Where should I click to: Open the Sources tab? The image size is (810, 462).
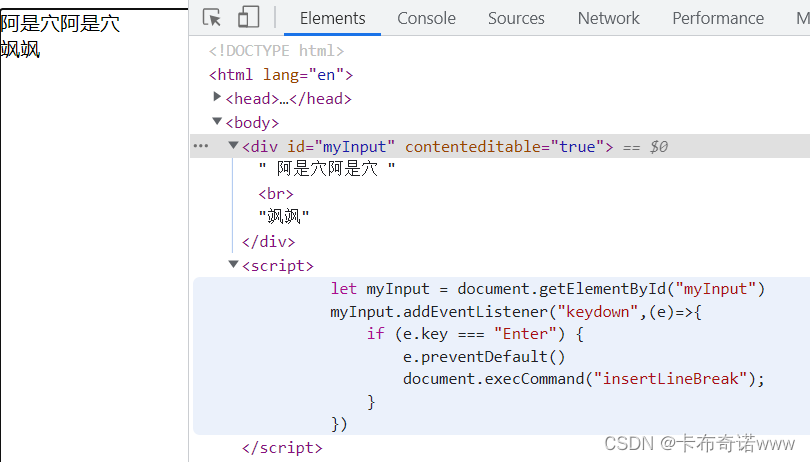pos(516,18)
